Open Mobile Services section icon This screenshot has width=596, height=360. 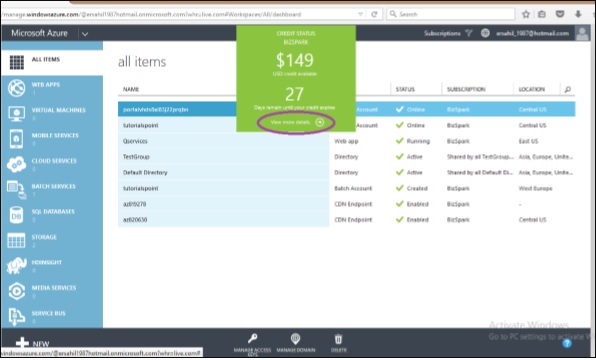16,139
